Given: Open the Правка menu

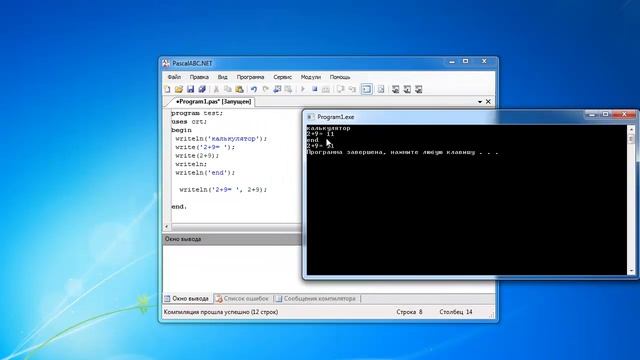Looking at the screenshot, I should coord(199,77).
